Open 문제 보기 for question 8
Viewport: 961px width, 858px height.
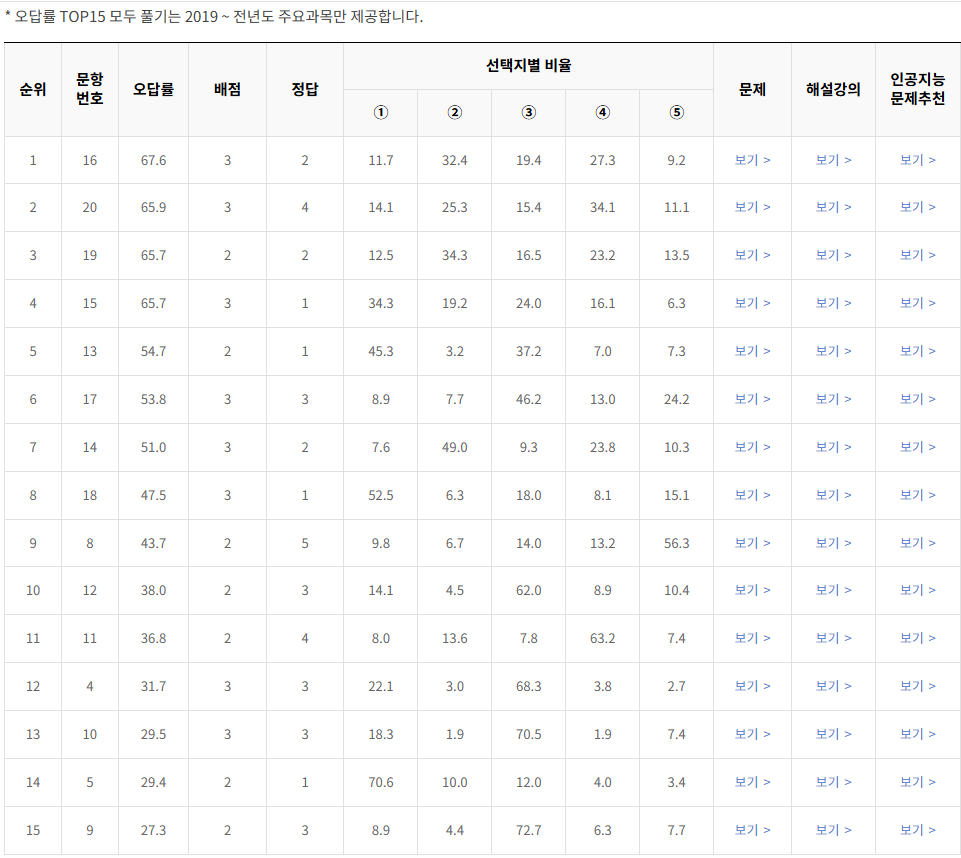point(752,543)
